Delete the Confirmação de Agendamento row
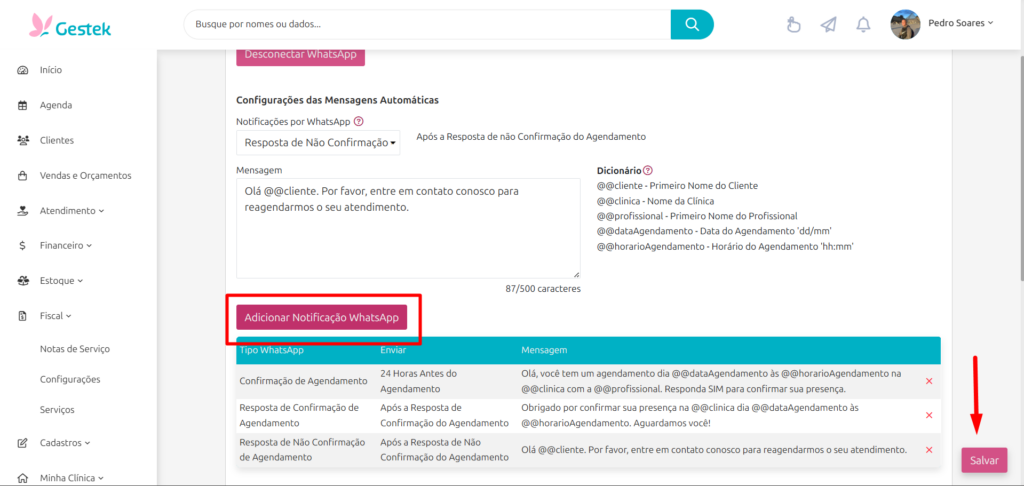This screenshot has width=1024, height=486. click(929, 381)
